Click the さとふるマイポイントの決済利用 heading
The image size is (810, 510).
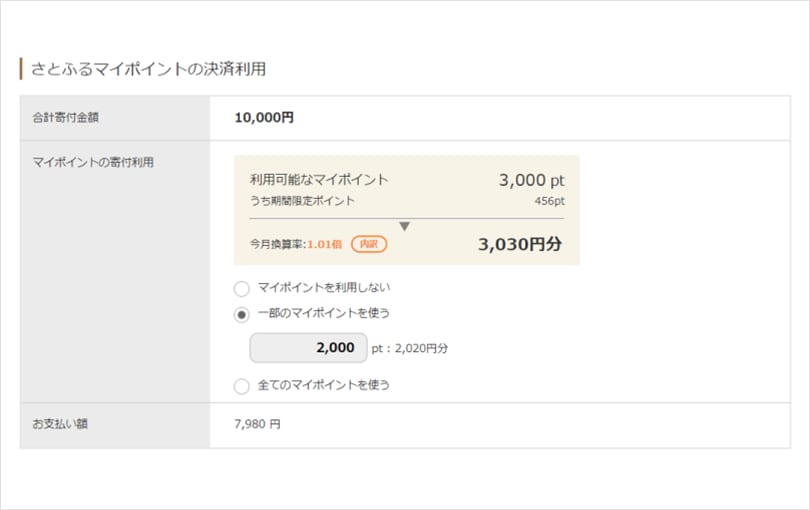148,69
